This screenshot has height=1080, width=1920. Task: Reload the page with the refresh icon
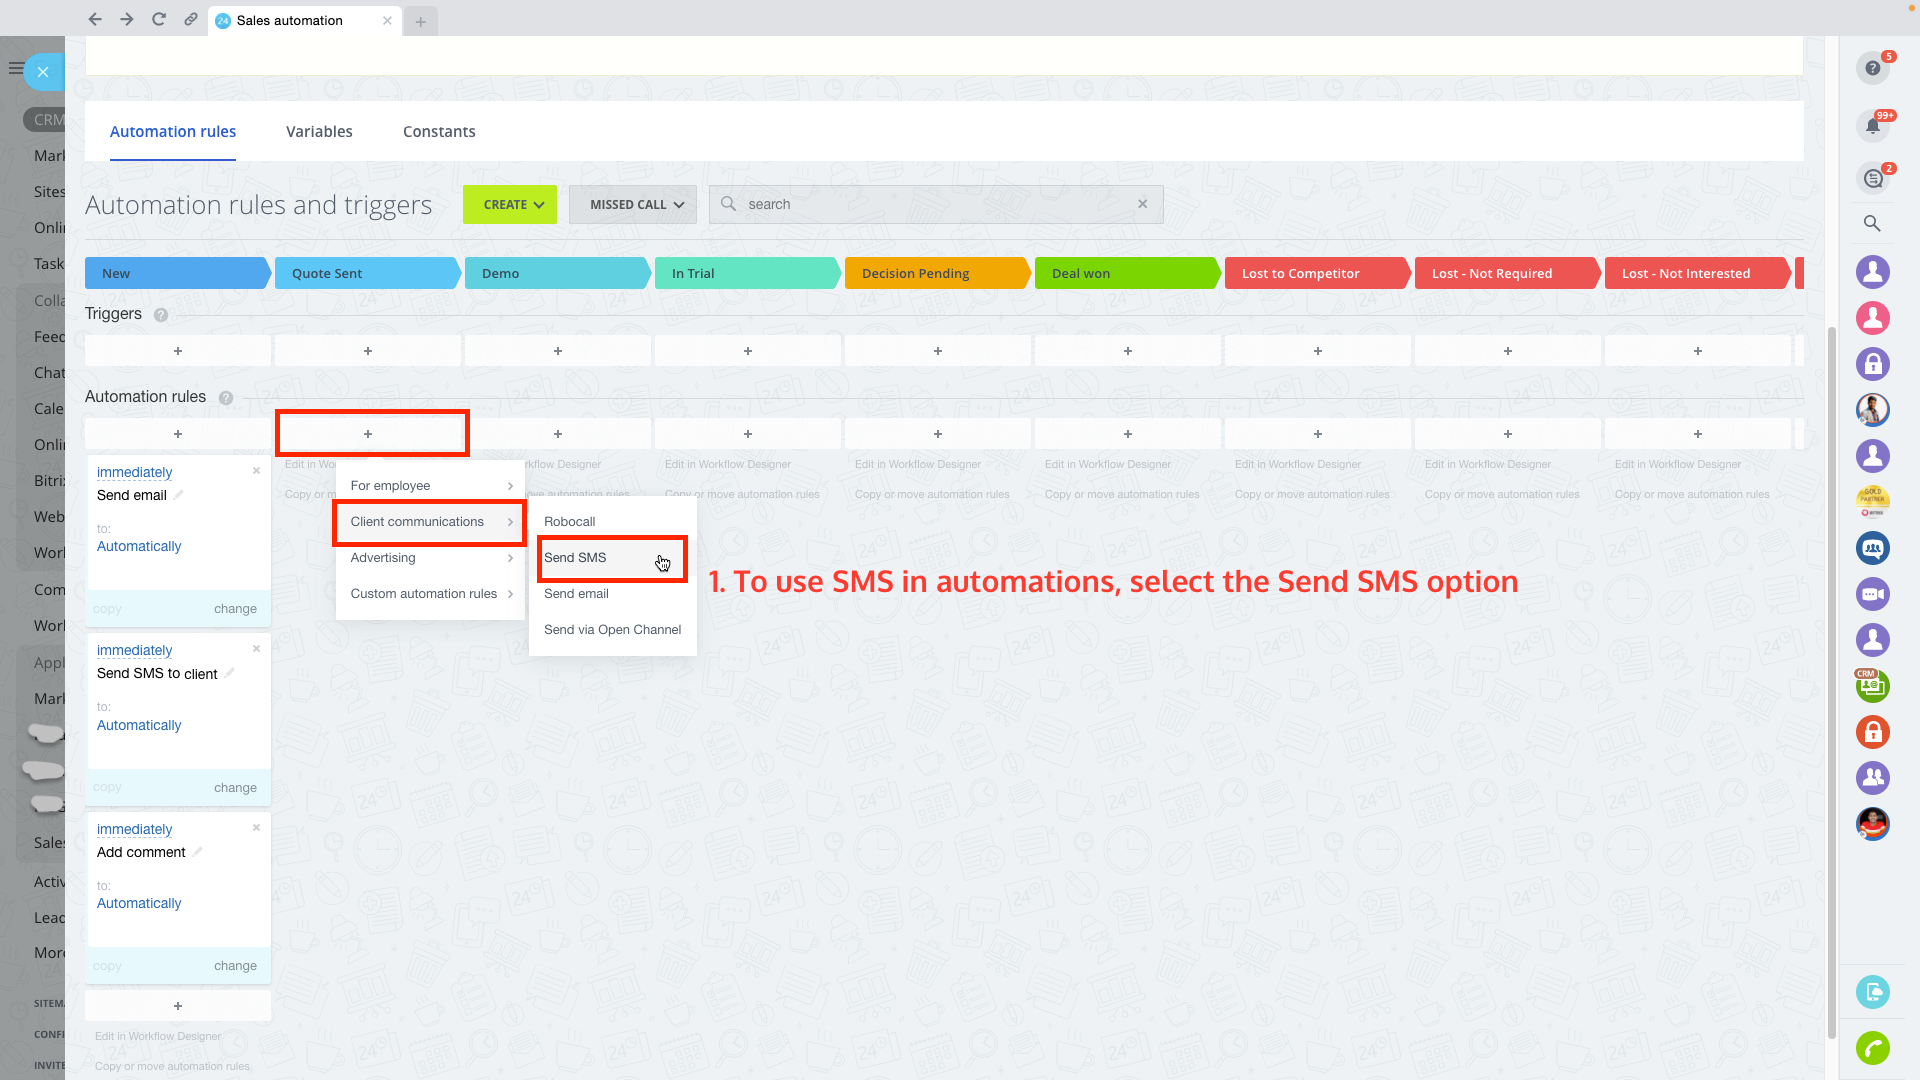(x=158, y=19)
